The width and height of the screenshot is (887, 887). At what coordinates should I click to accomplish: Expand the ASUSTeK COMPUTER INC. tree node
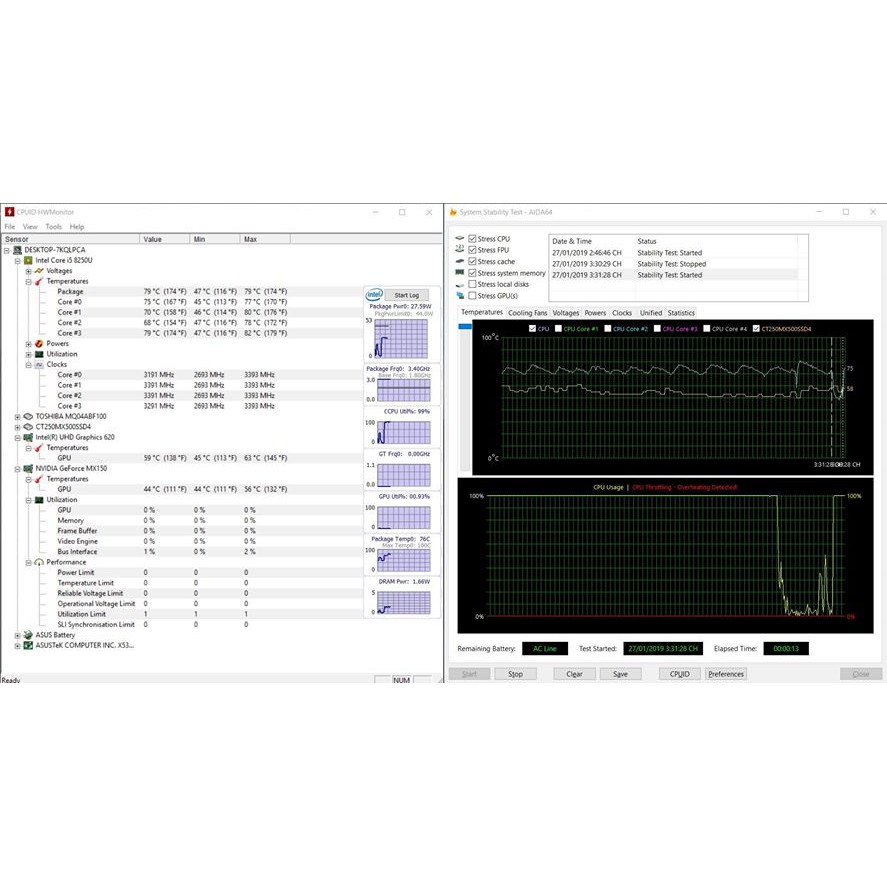[17, 645]
